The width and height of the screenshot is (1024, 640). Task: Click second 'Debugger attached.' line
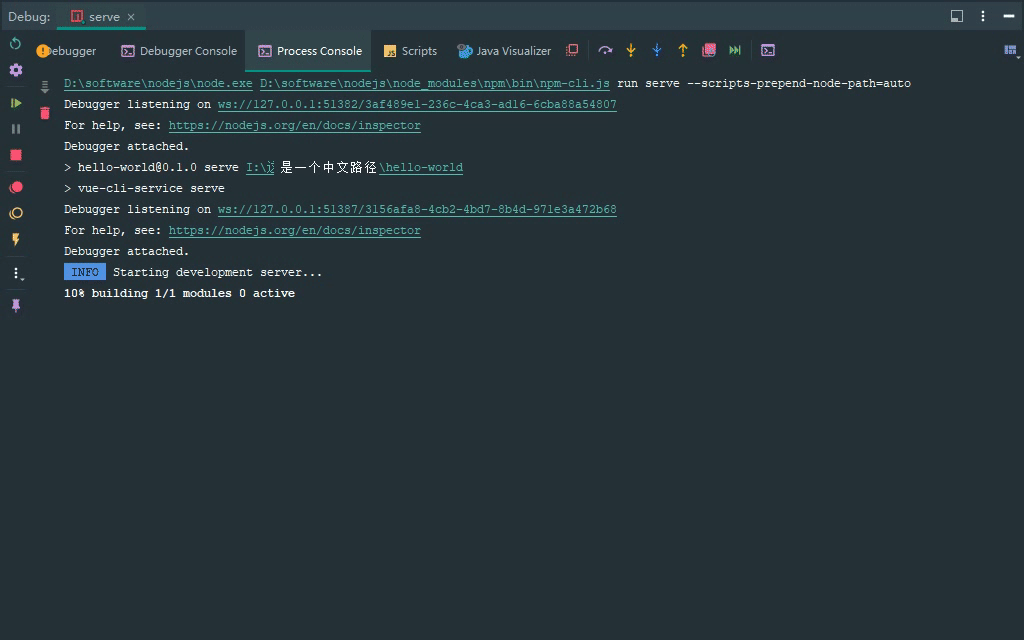pyautogui.click(x=127, y=251)
